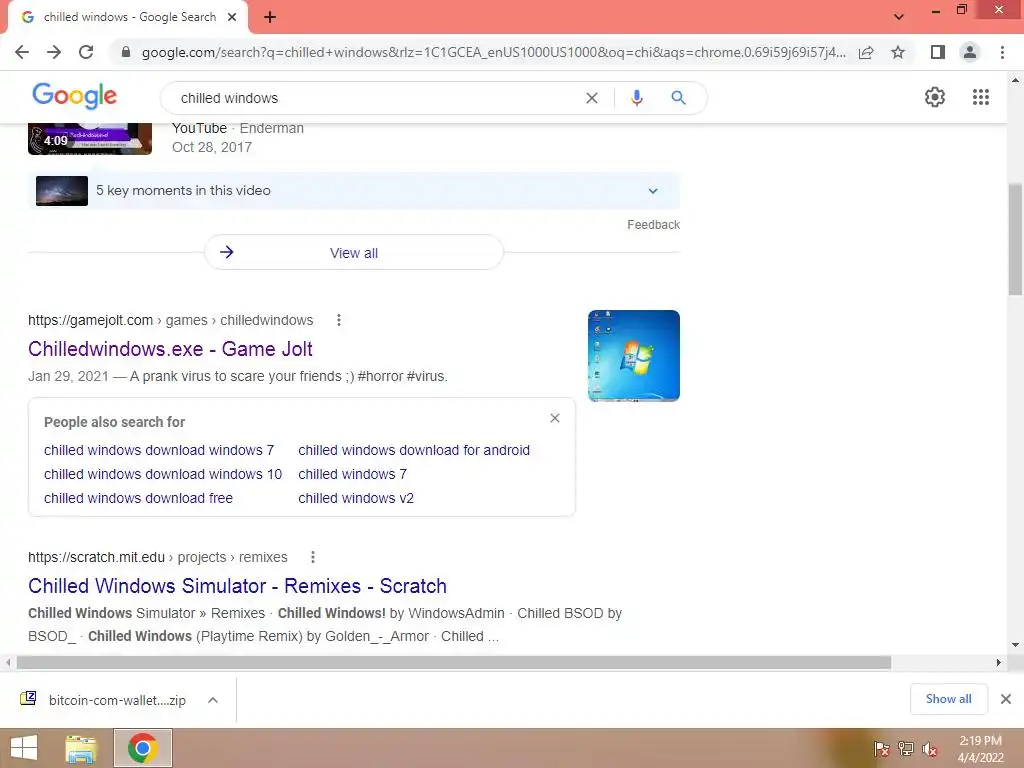Open Action Center flag in tray
Screen dimensions: 1024x768
[x=882, y=749]
